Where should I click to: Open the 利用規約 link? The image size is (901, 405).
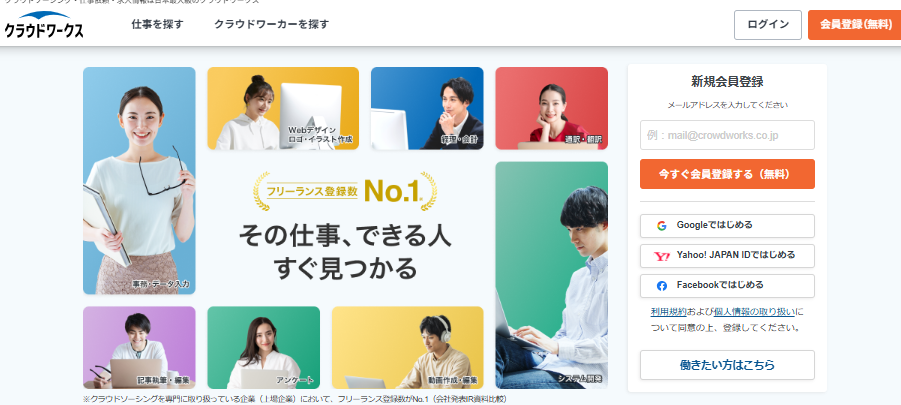pyautogui.click(x=668, y=312)
